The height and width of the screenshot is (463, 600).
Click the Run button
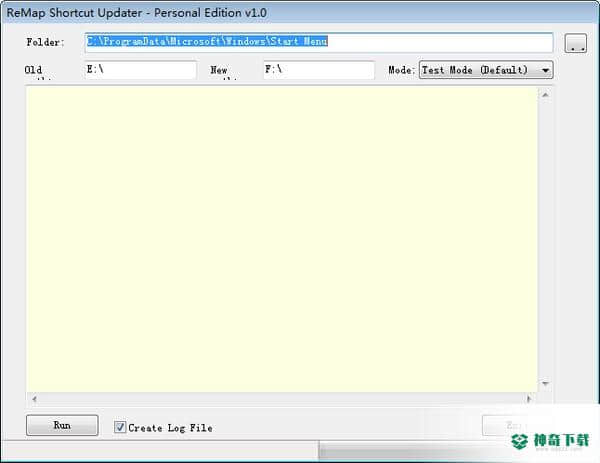point(62,425)
